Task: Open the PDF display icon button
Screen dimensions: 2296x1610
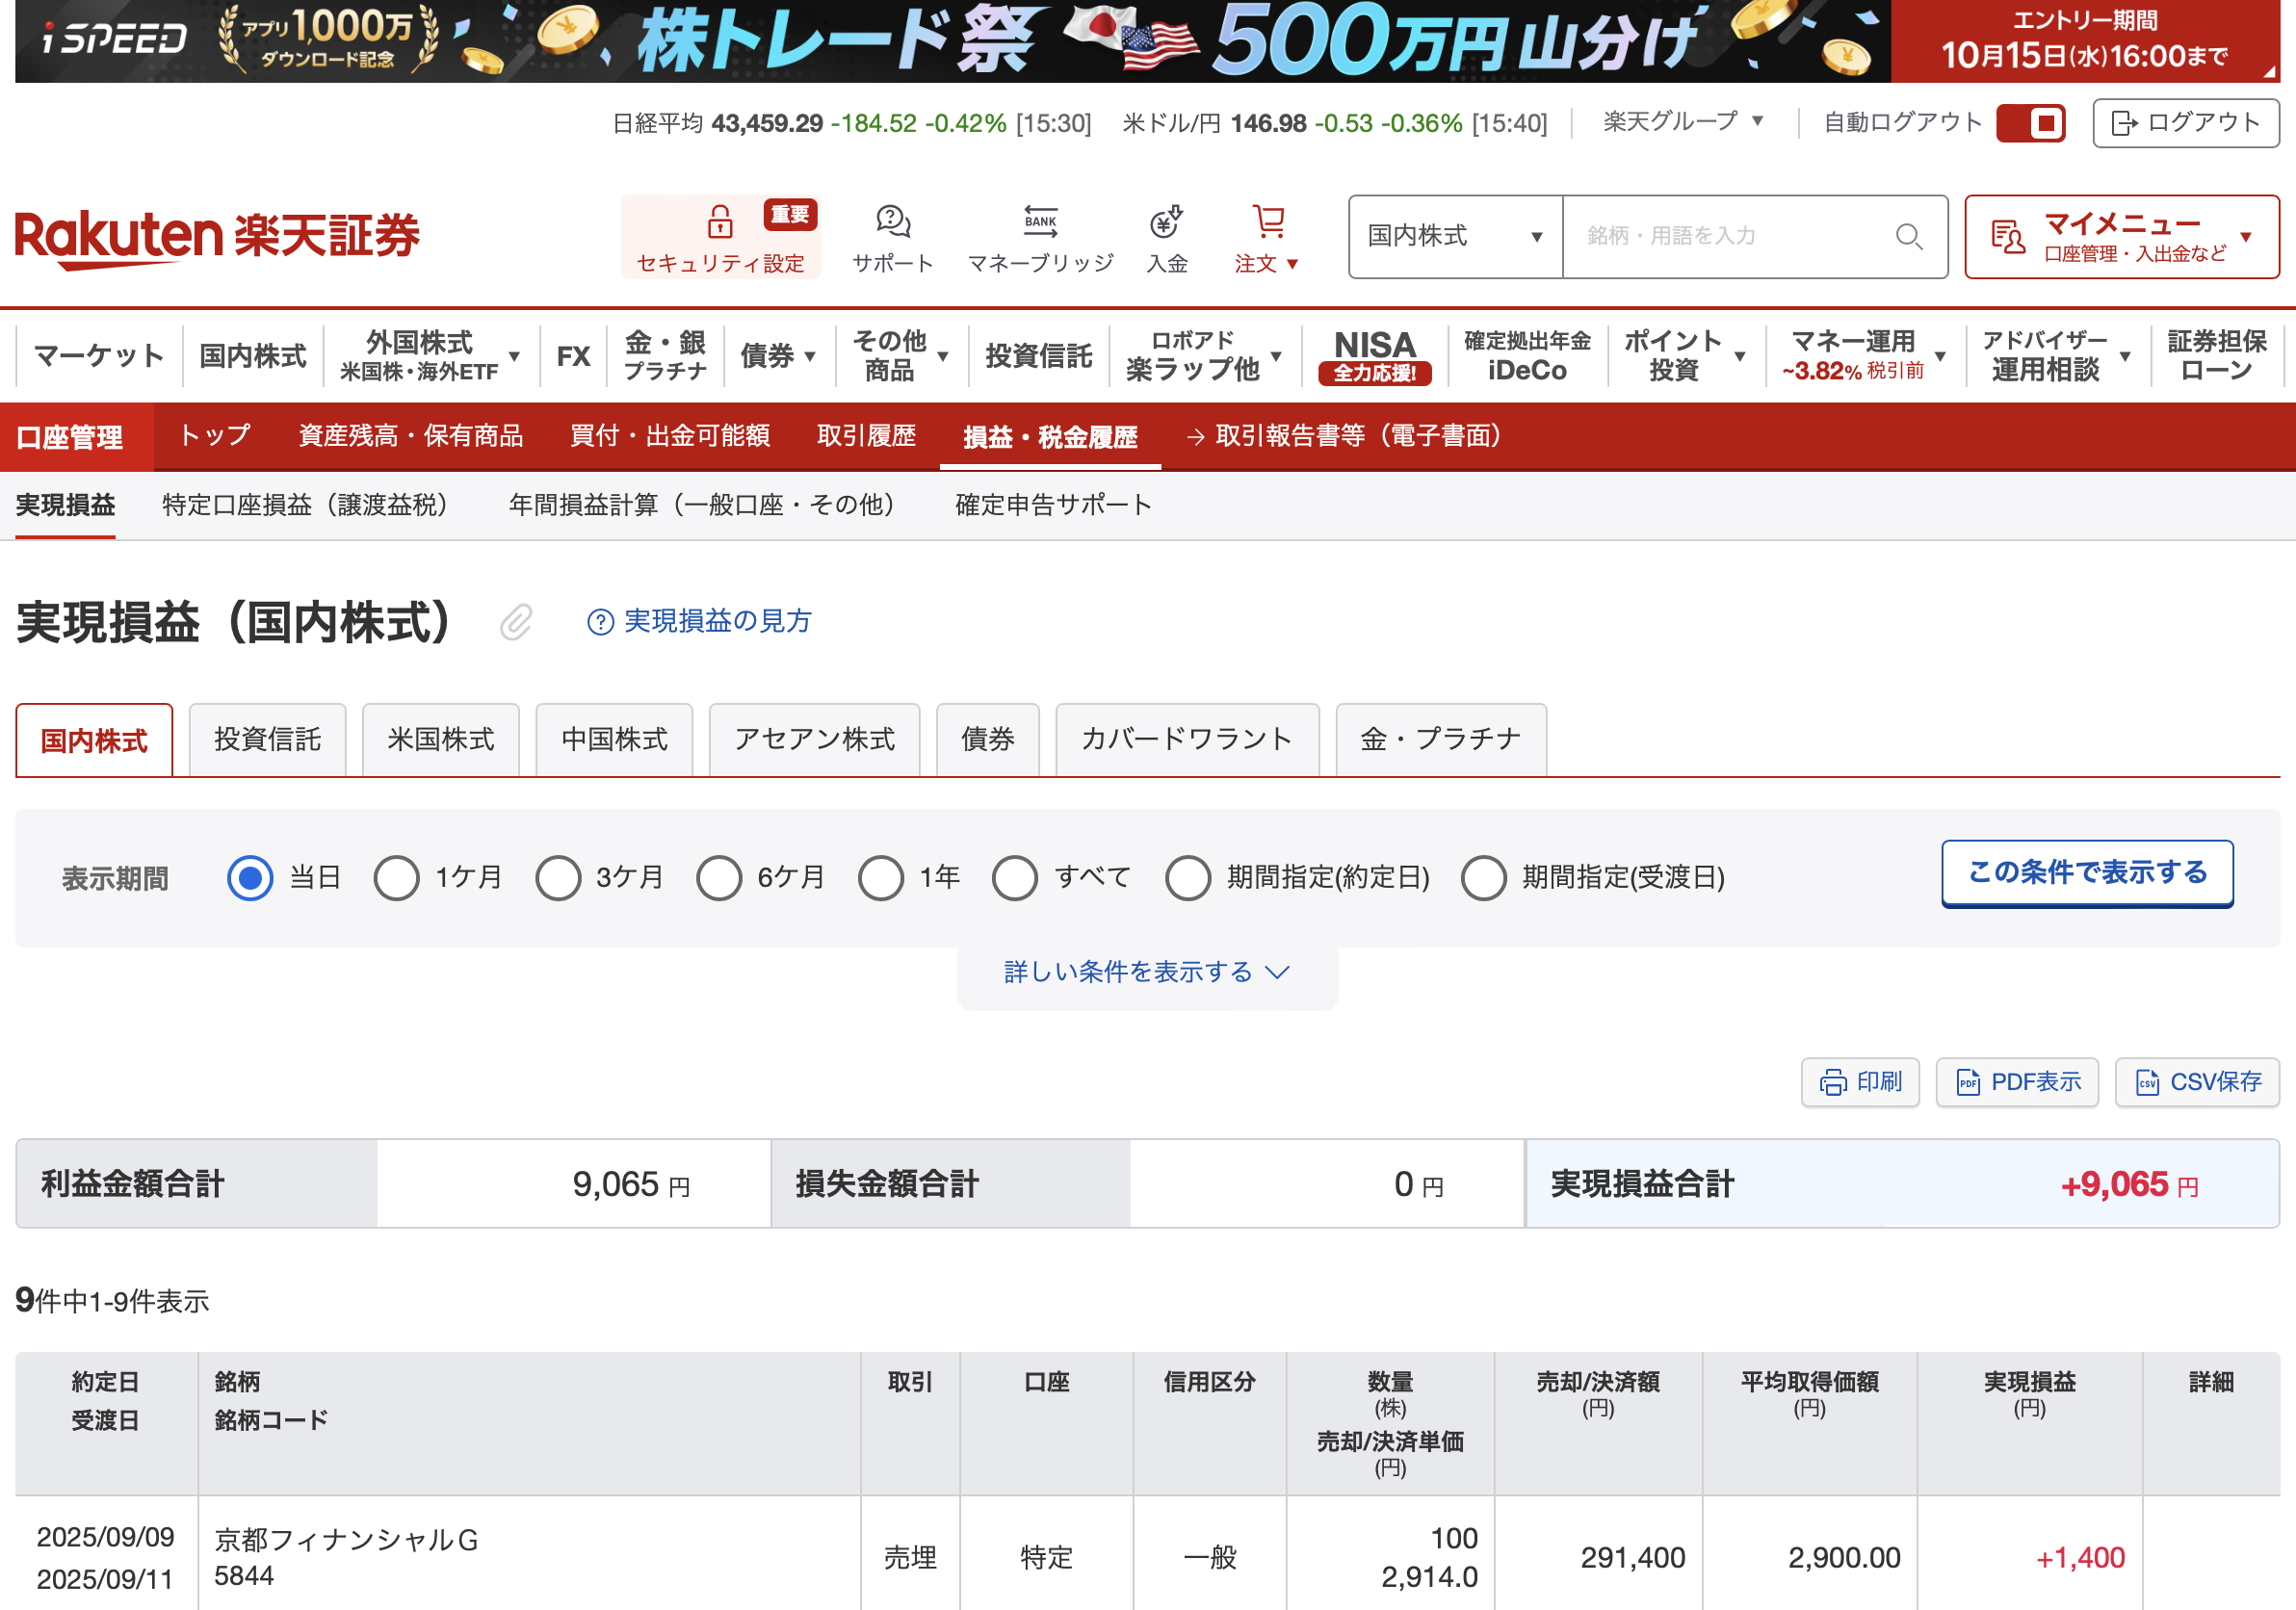Action: tap(2016, 1082)
